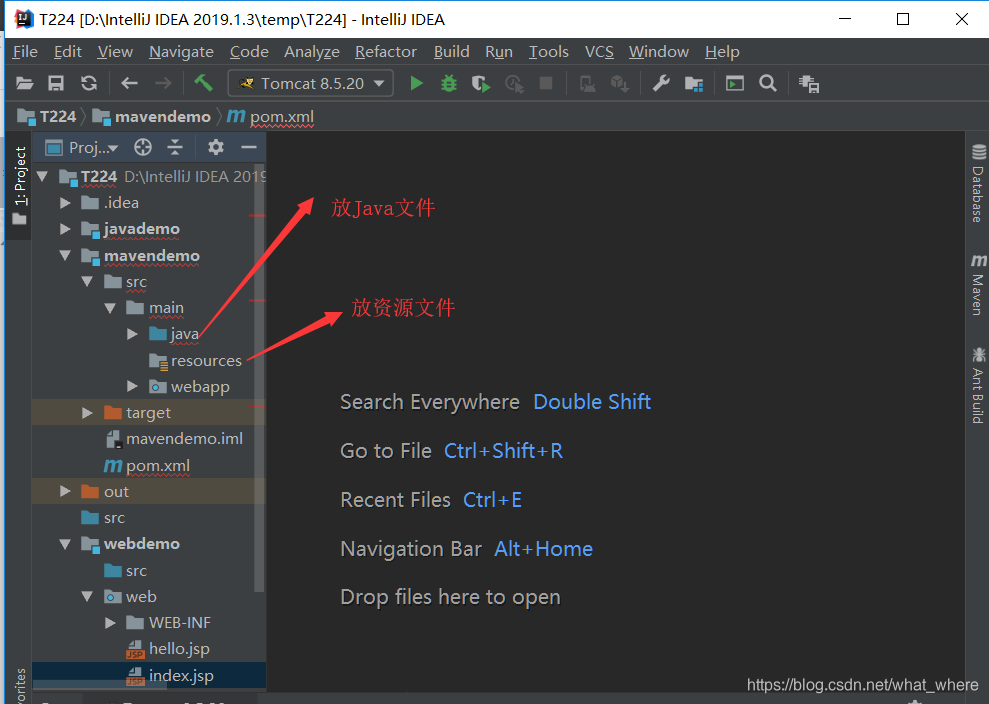Image resolution: width=989 pixels, height=704 pixels.
Task: Click T224 in the breadcrumb bar
Action: tap(47, 117)
